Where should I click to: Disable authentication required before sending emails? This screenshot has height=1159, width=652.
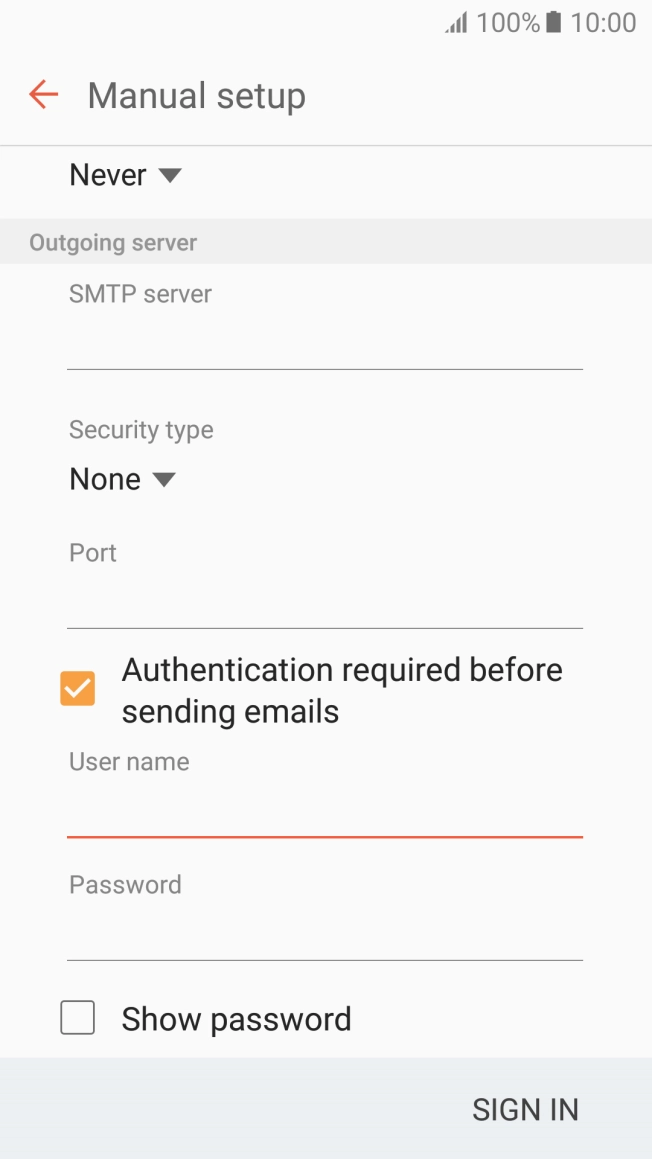(x=78, y=688)
